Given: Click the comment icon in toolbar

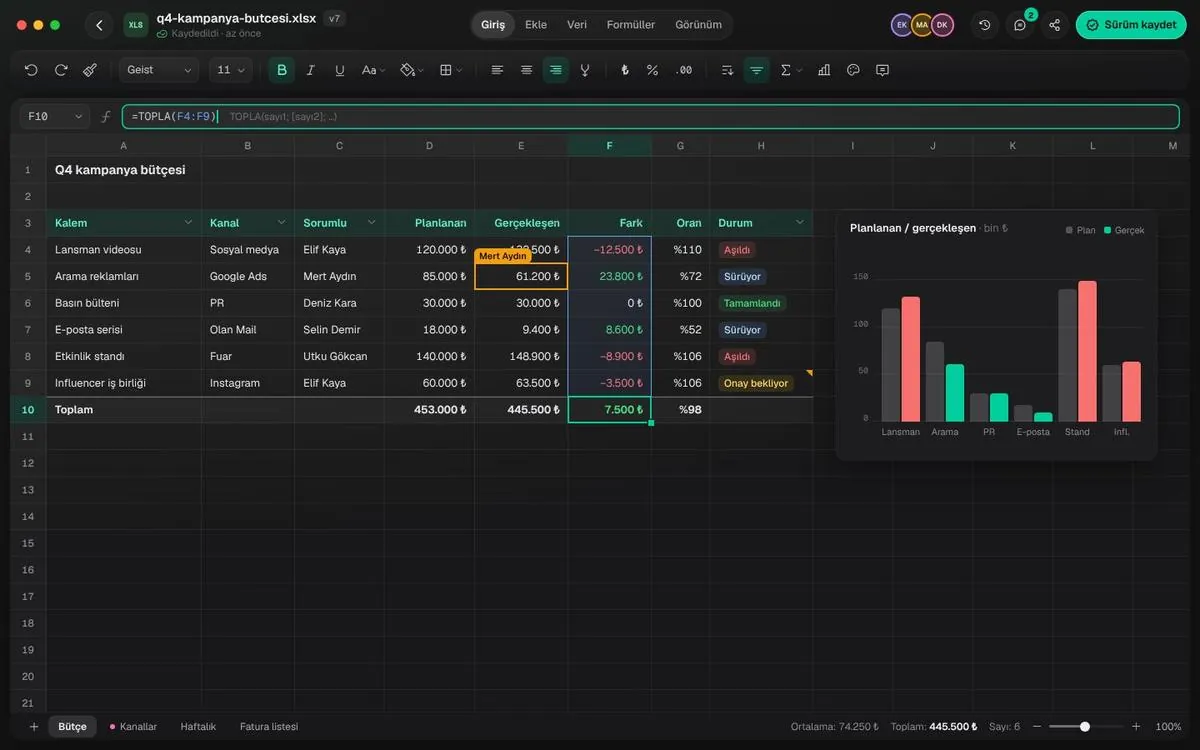Looking at the screenshot, I should click(882, 70).
